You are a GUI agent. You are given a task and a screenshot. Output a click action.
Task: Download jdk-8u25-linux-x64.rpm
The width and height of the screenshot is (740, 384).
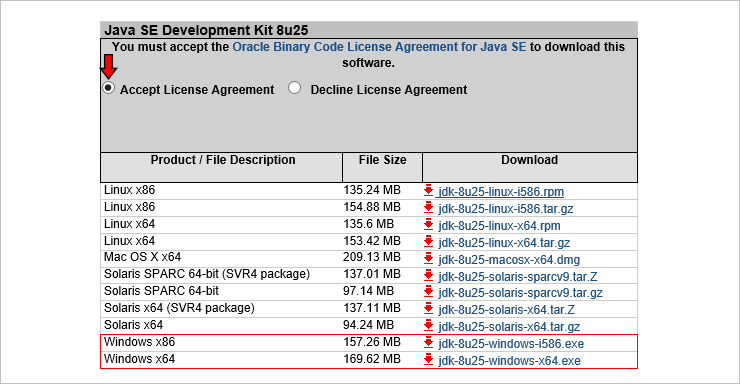click(499, 226)
